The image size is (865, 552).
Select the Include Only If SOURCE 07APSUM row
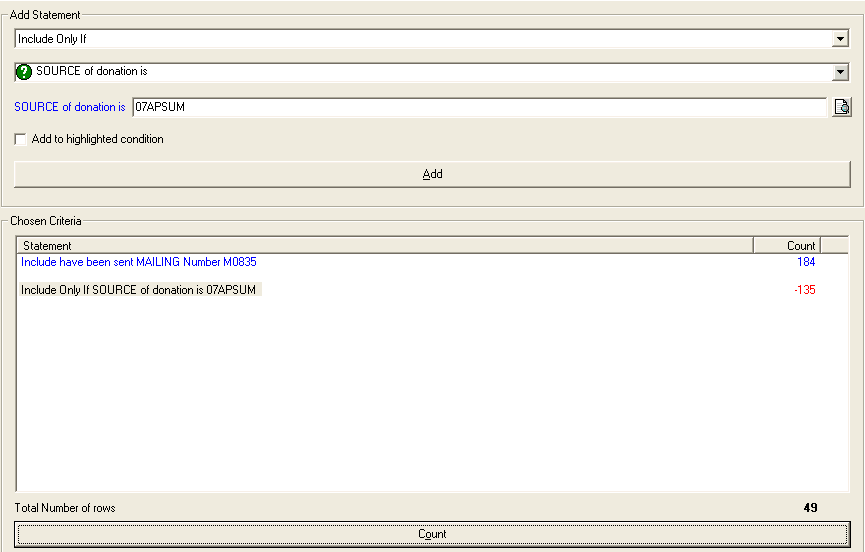click(139, 290)
